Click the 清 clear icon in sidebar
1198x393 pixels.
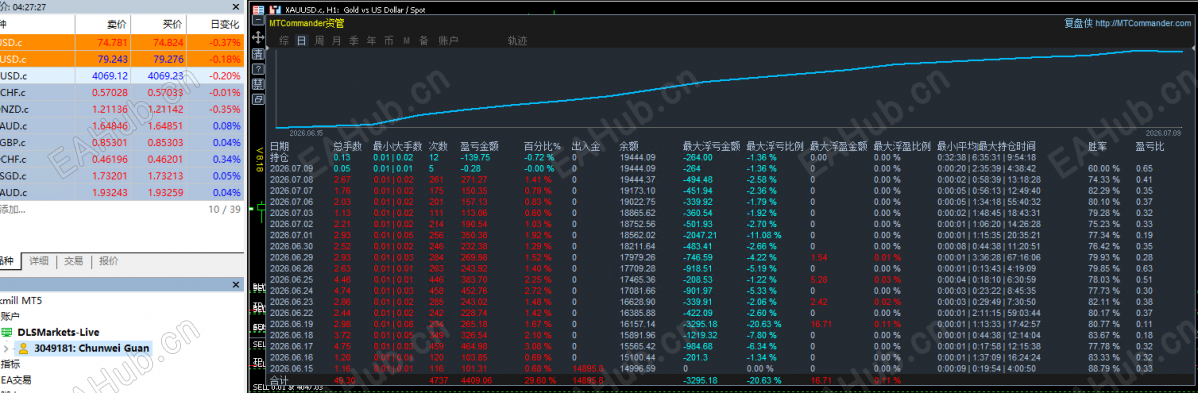click(258, 54)
